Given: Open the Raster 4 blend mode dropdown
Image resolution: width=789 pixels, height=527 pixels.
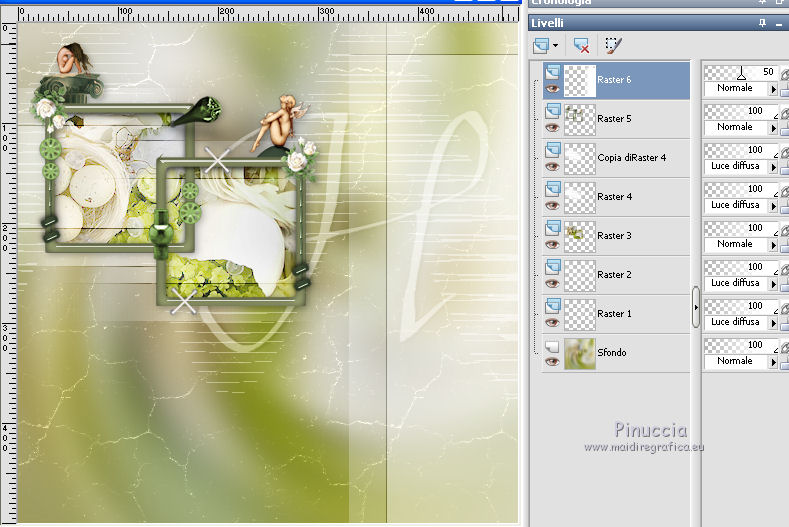Looking at the screenshot, I should [773, 206].
